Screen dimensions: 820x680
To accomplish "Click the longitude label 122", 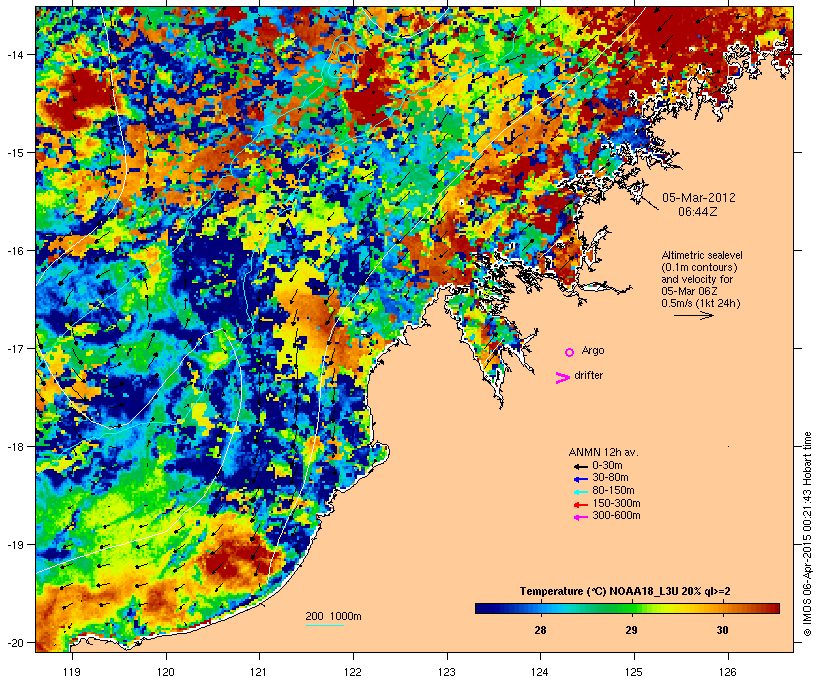I will (x=353, y=672).
